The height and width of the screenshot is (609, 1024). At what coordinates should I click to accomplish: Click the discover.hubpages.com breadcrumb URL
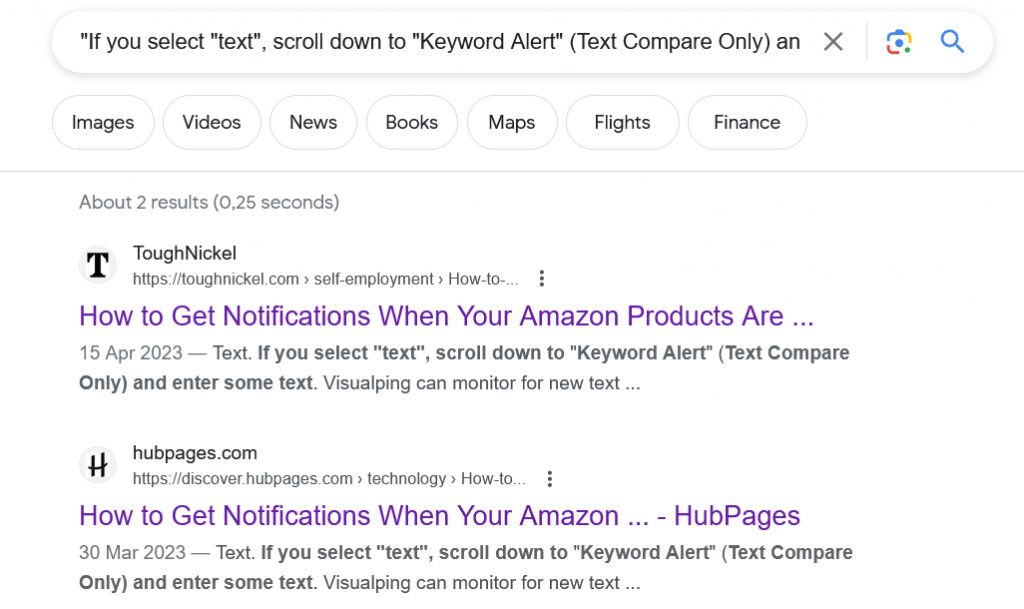(x=329, y=479)
